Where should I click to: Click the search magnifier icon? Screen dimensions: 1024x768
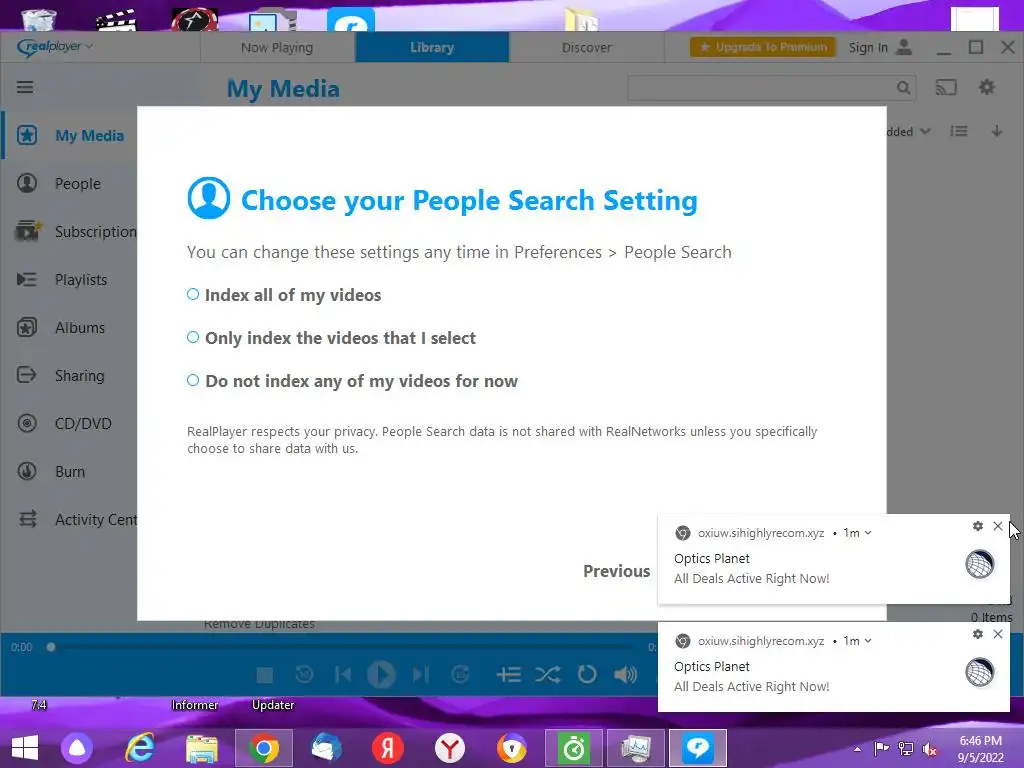point(903,88)
